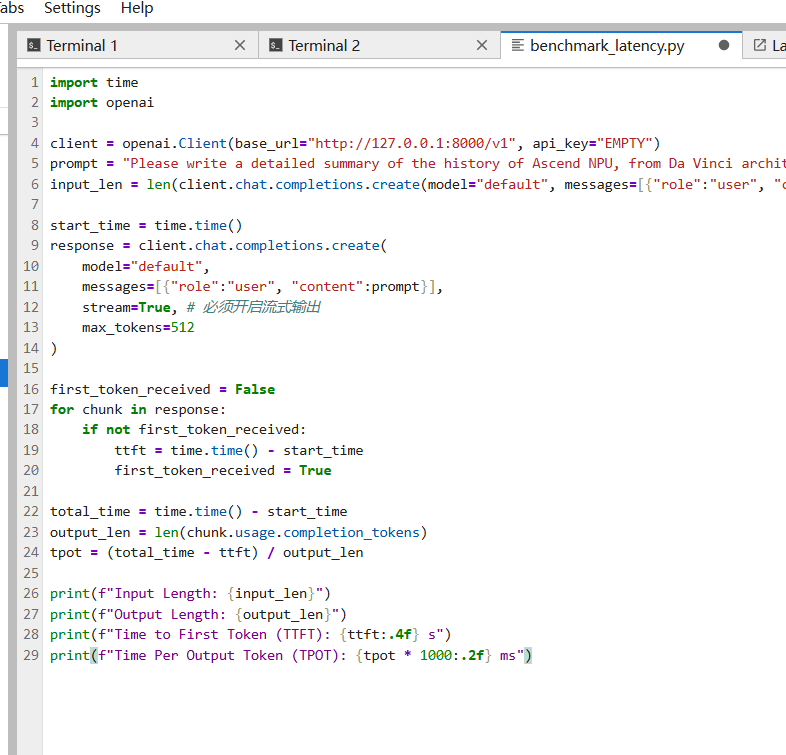Click the 'Input Length' print statement
Screen dimensions: 786x755
tap(190, 594)
